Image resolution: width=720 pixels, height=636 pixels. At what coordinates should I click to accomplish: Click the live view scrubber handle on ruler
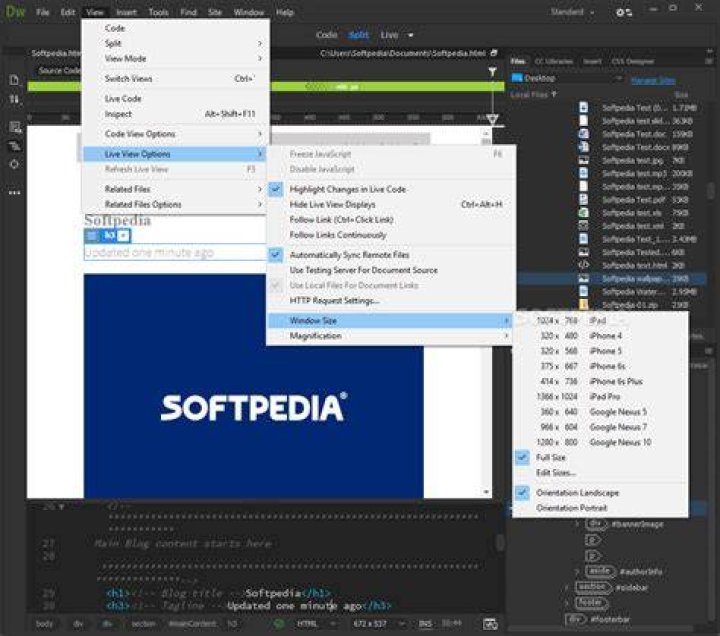click(493, 119)
